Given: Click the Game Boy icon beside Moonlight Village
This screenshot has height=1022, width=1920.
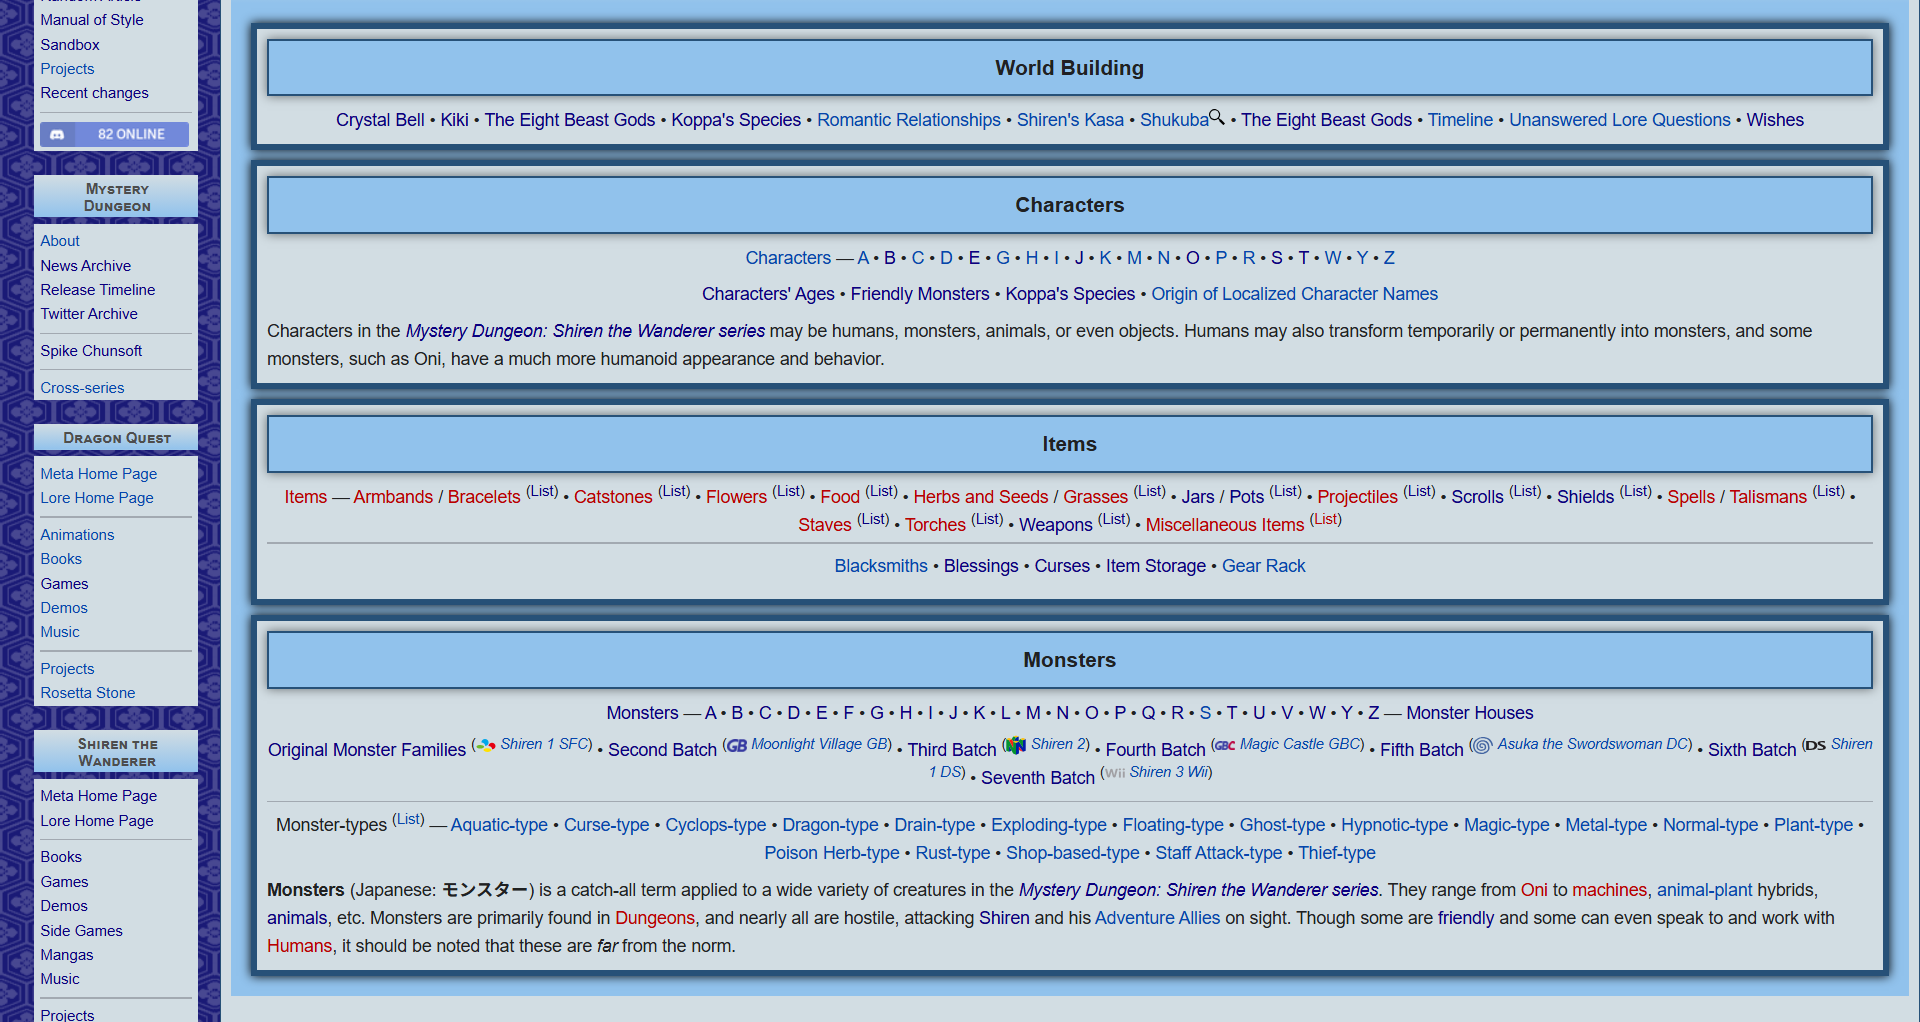Looking at the screenshot, I should [737, 745].
